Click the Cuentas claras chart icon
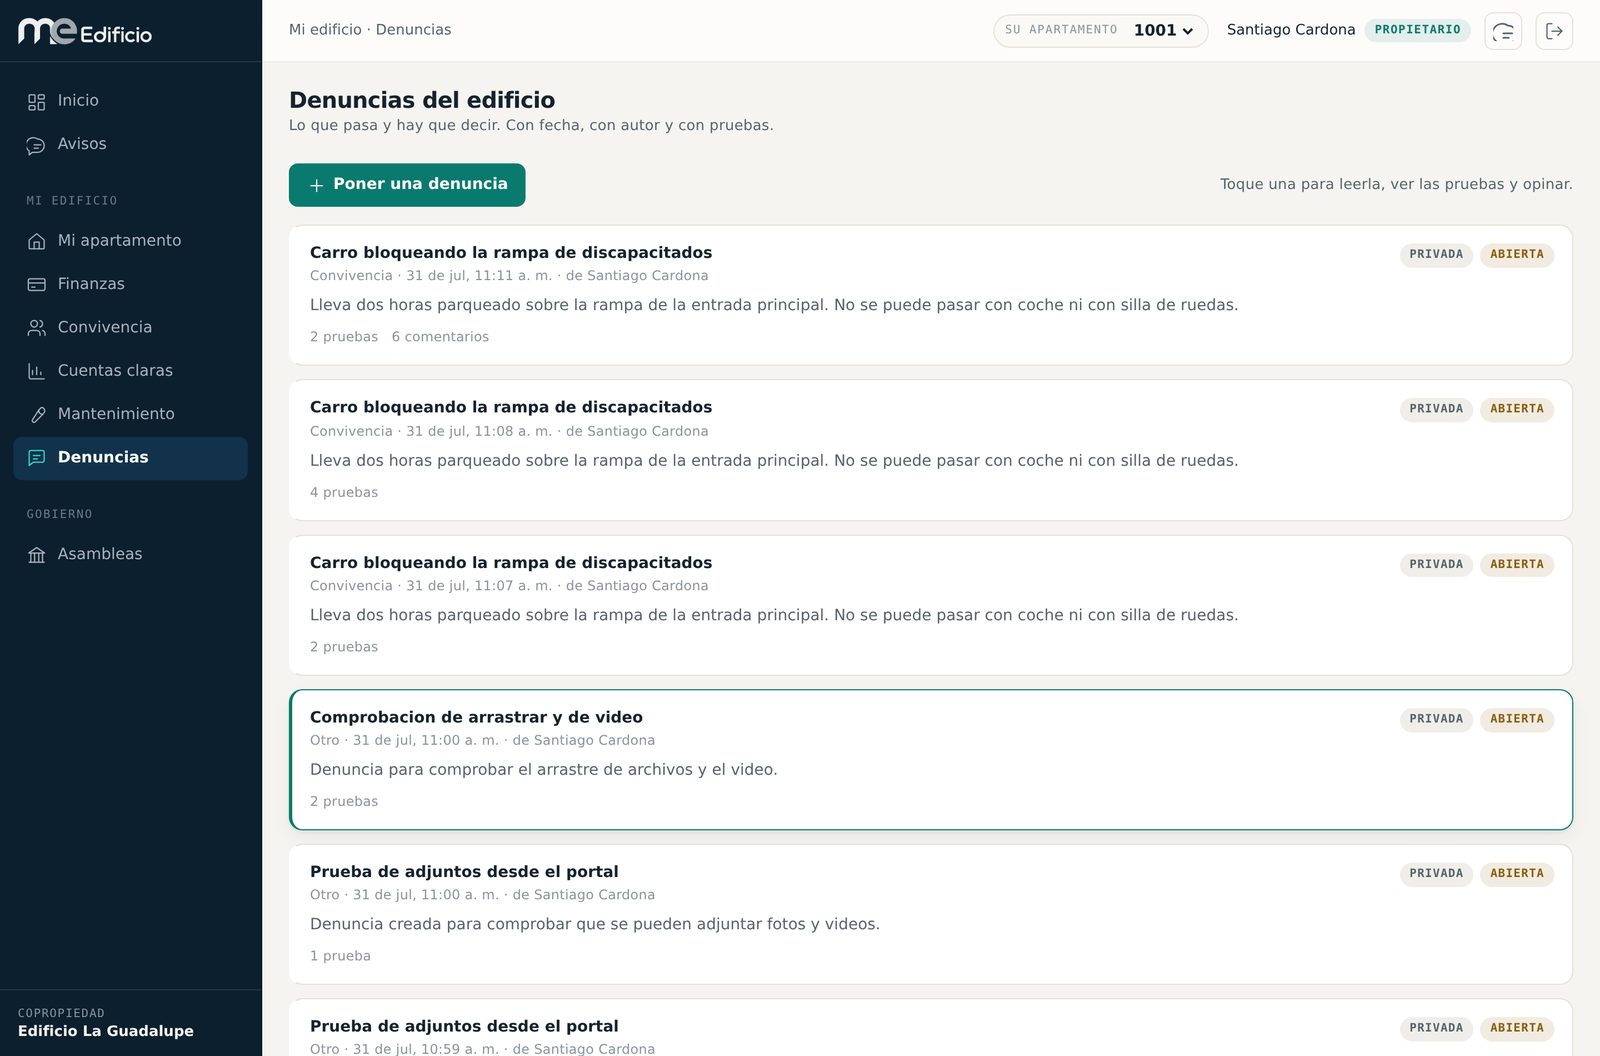Screen dimensions: 1600x1056 (x=37, y=371)
